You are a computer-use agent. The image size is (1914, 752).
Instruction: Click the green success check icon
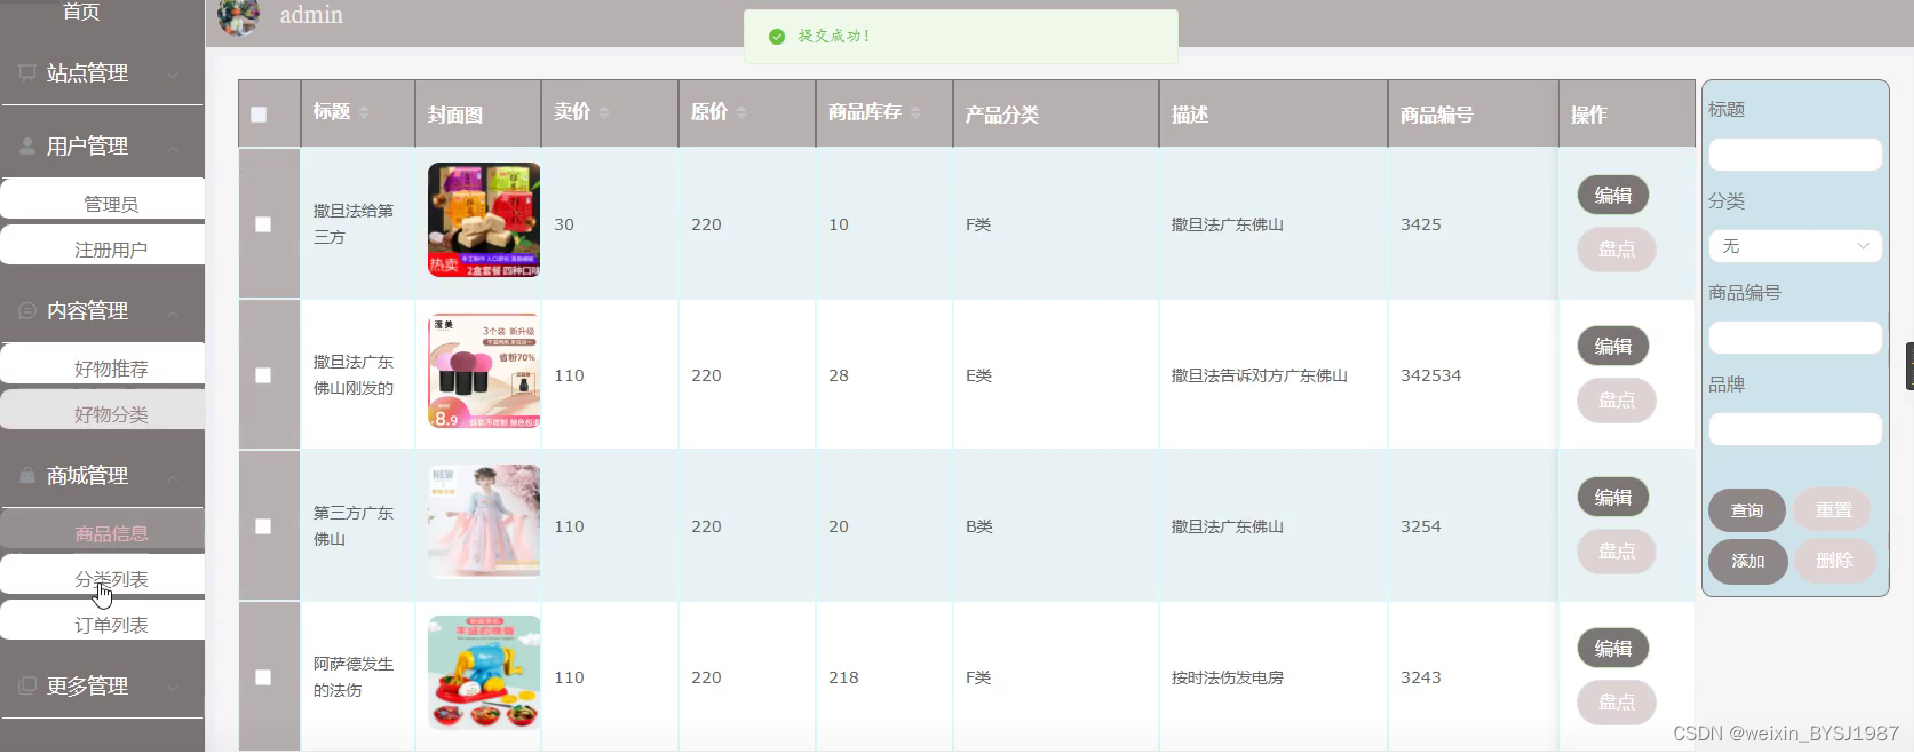(x=777, y=36)
